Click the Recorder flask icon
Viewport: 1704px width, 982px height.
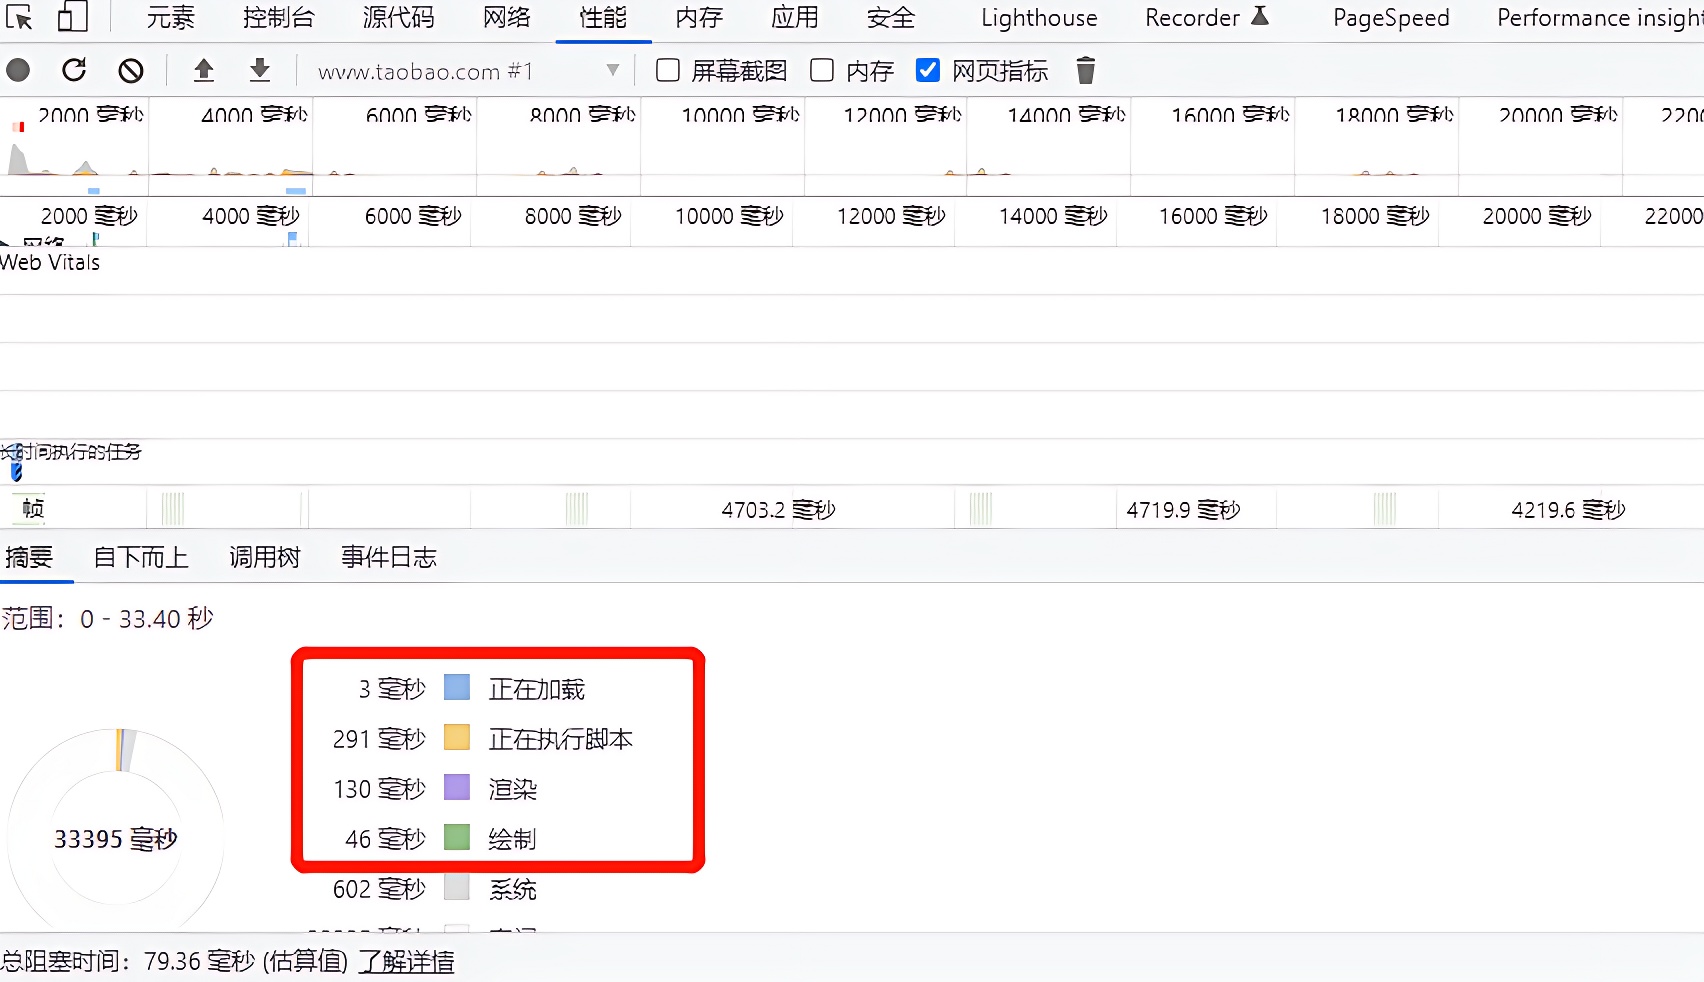pos(1261,15)
